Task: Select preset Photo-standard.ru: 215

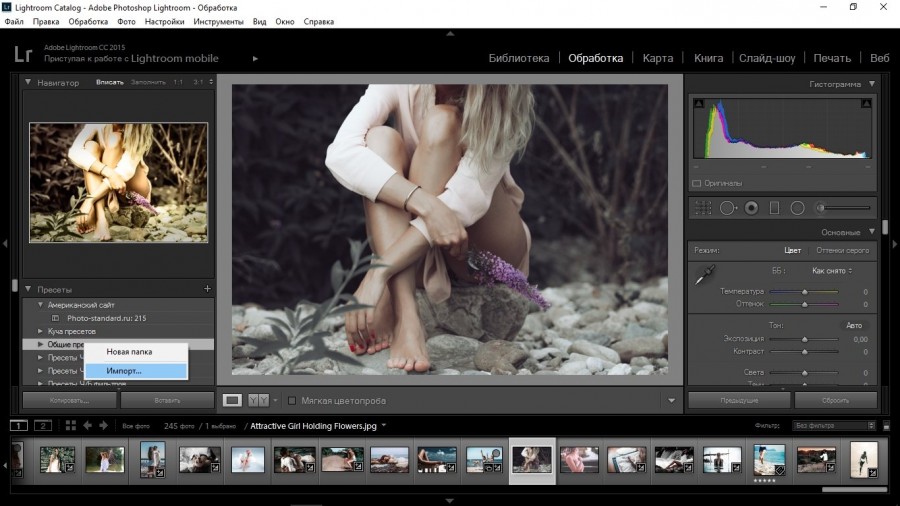Action: pyautogui.click(x=107, y=318)
